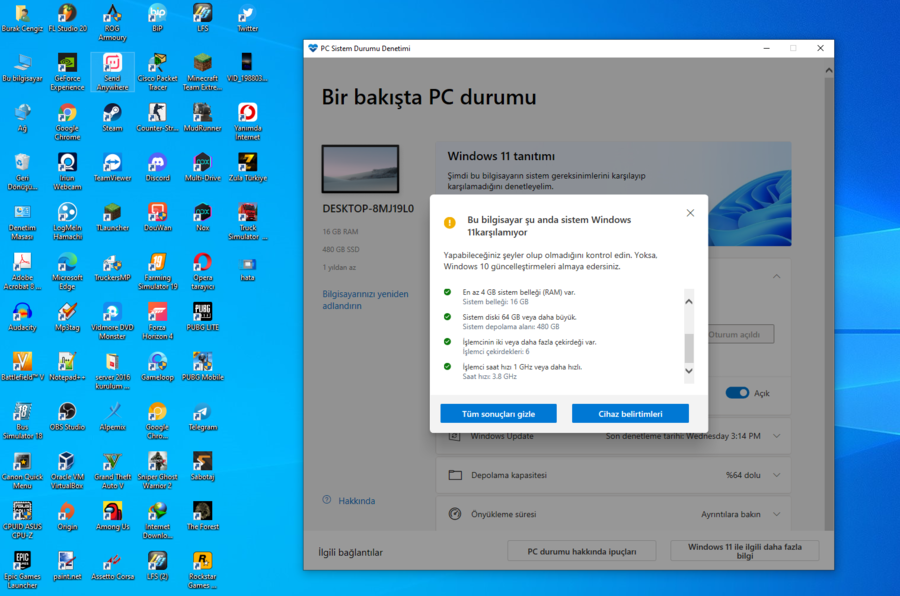Click the DouWan desktop icon
Viewport: 900px width, 596px height.
click(x=157, y=218)
